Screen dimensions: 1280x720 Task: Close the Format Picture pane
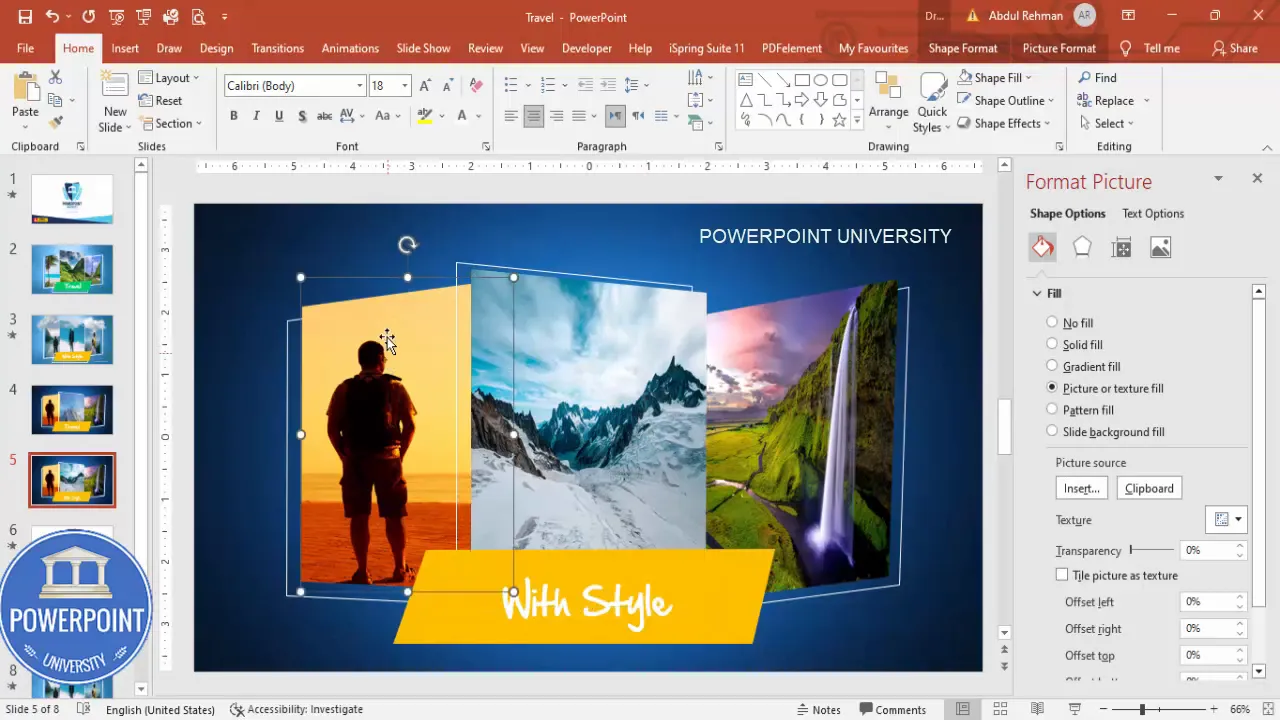pyautogui.click(x=1257, y=178)
